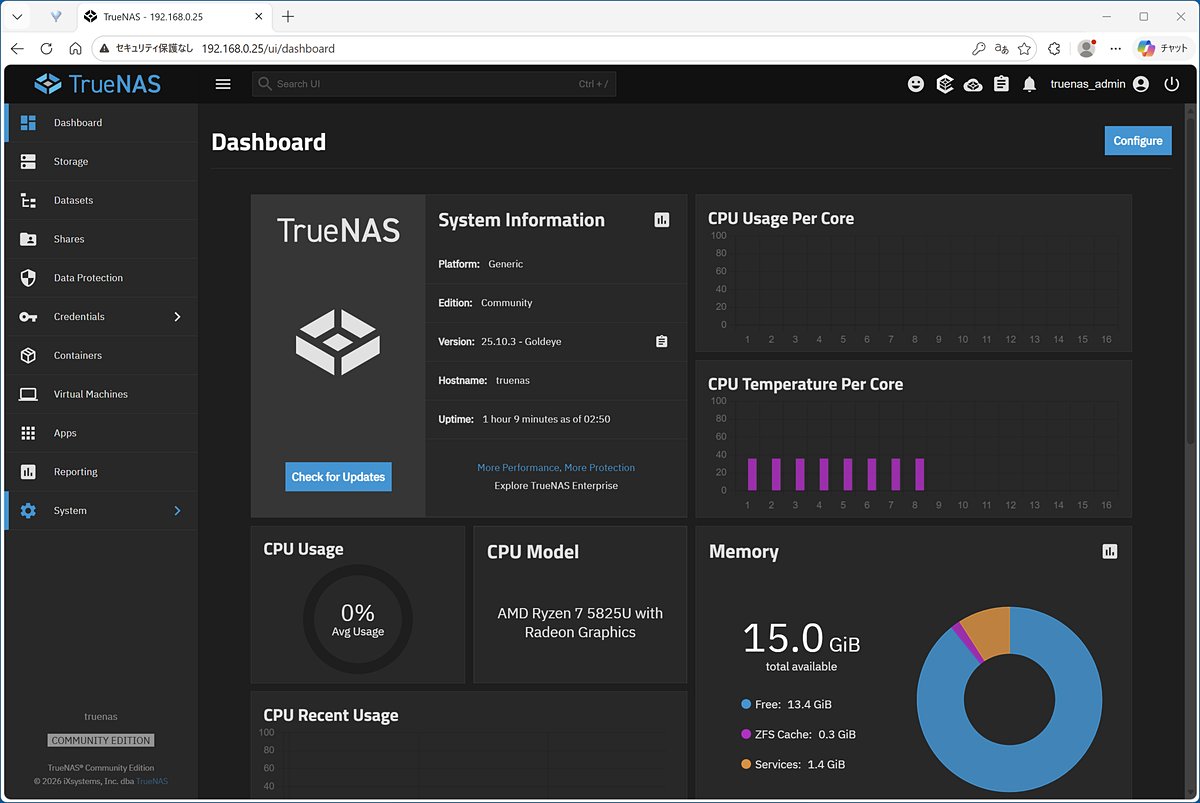Screen dimensions: 1200x803
Task: Click the TrueNAS cube status icon in the top bar
Action: (x=945, y=84)
